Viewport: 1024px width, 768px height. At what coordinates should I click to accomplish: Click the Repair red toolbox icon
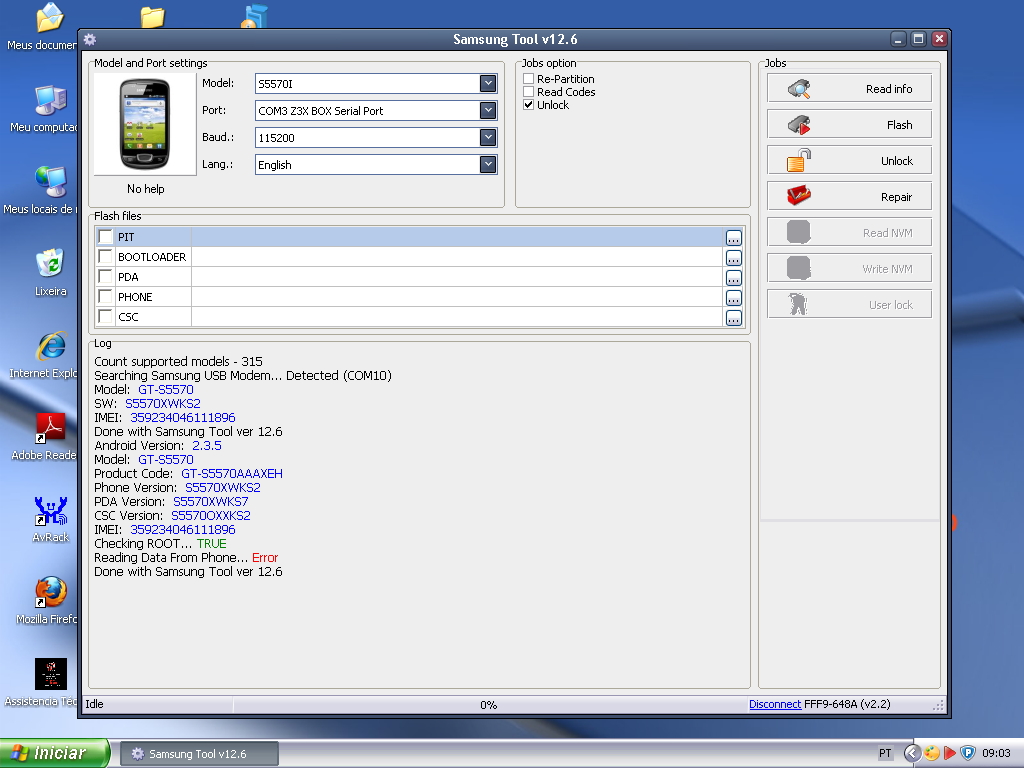point(799,196)
